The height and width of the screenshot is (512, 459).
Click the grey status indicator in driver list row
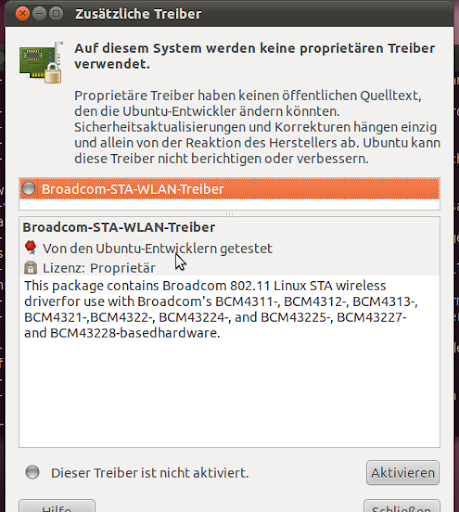29,189
